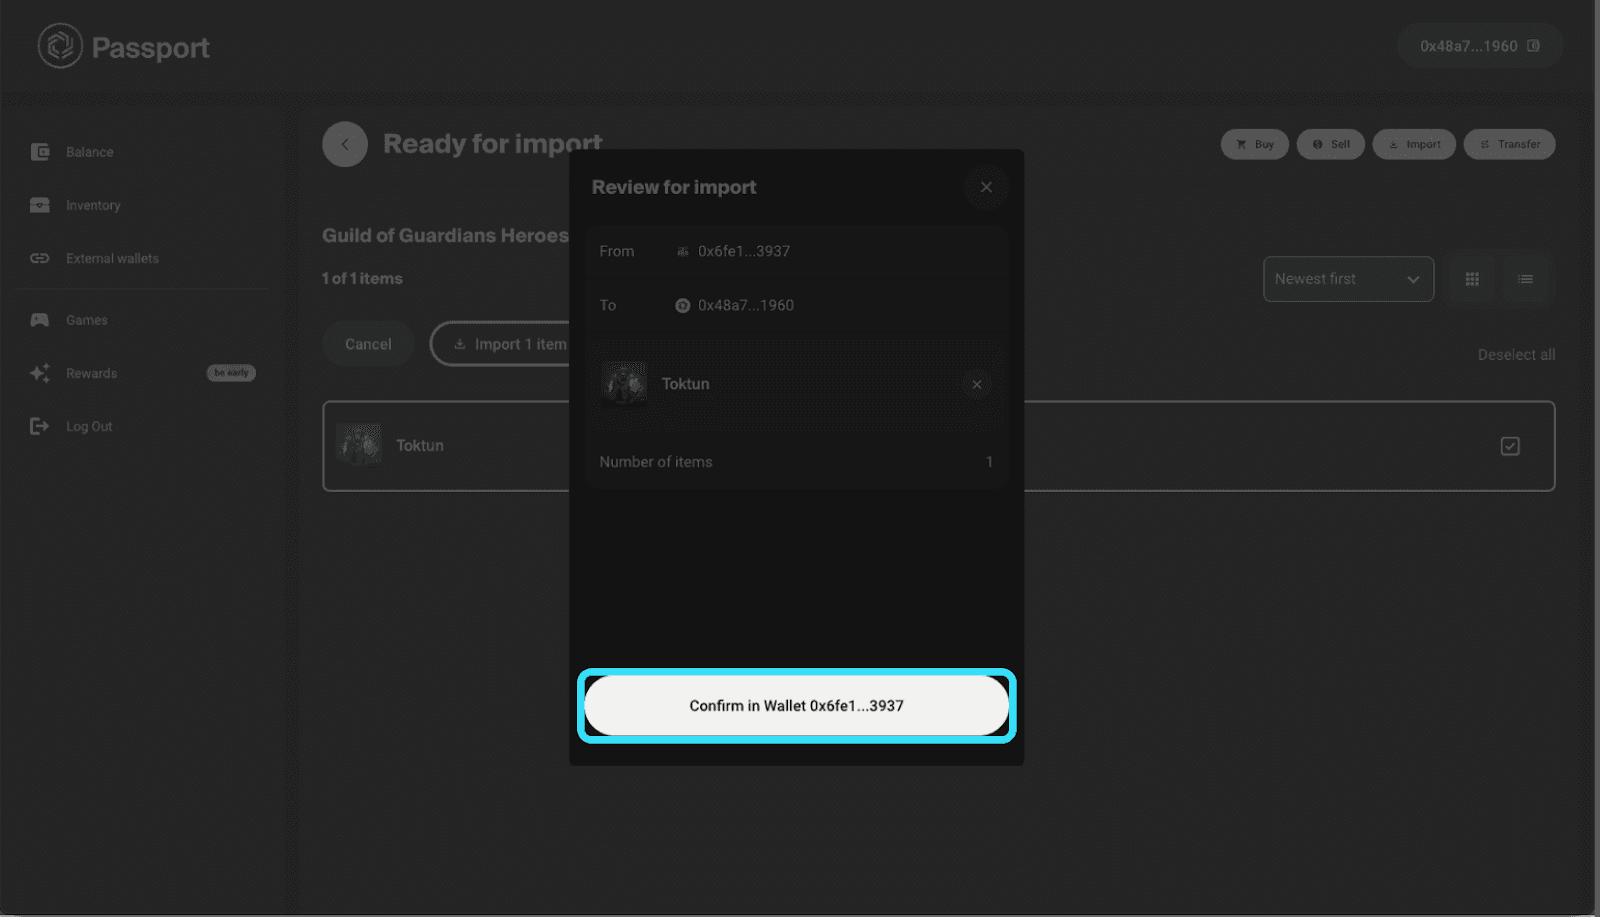This screenshot has height=917, width=1600.
Task: Click the Inventory chest icon in sidebar
Action: [x=40, y=204]
